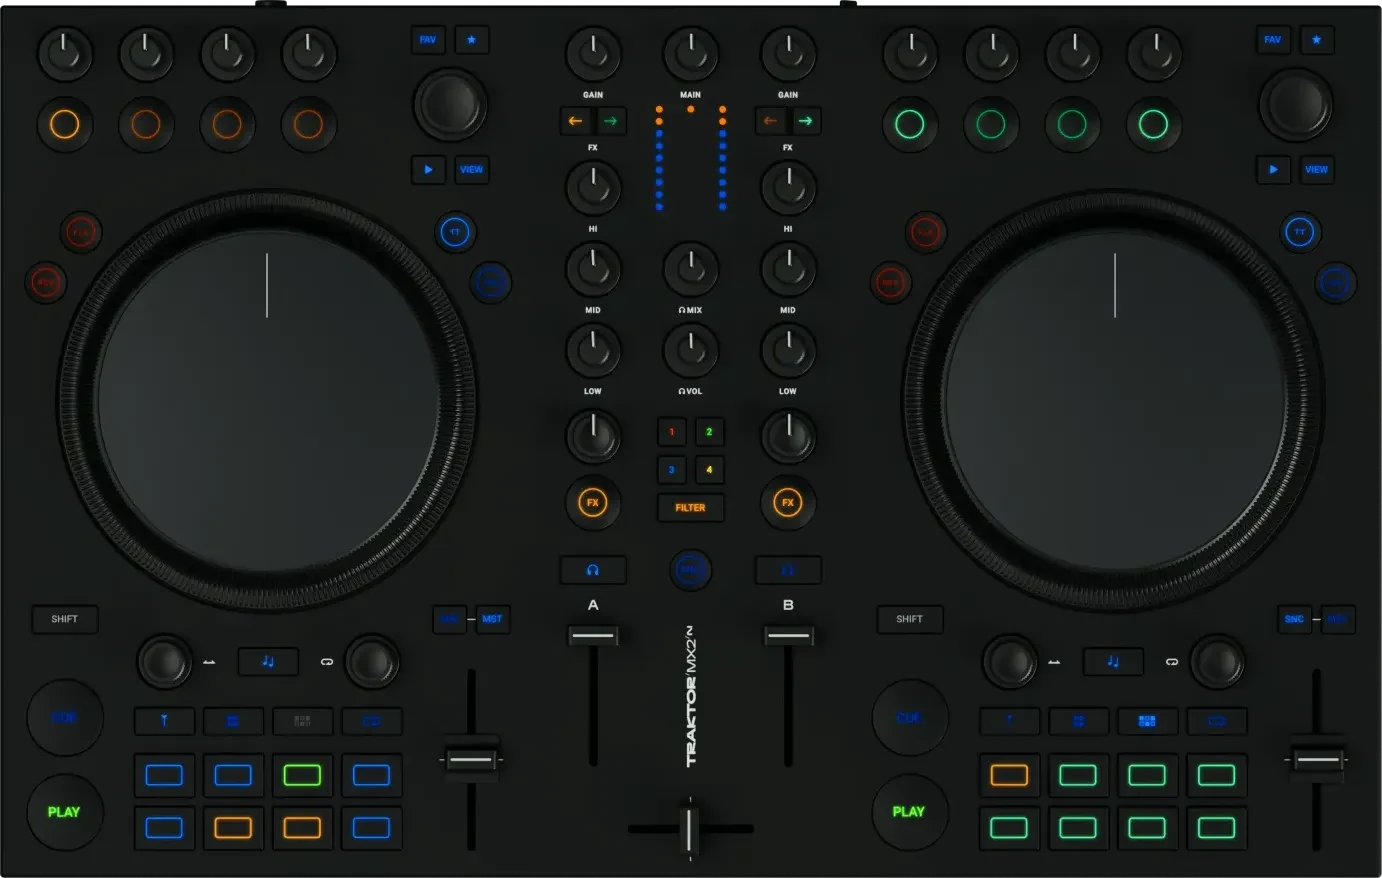
Task: Click the FAV button on deck A
Action: 428,40
